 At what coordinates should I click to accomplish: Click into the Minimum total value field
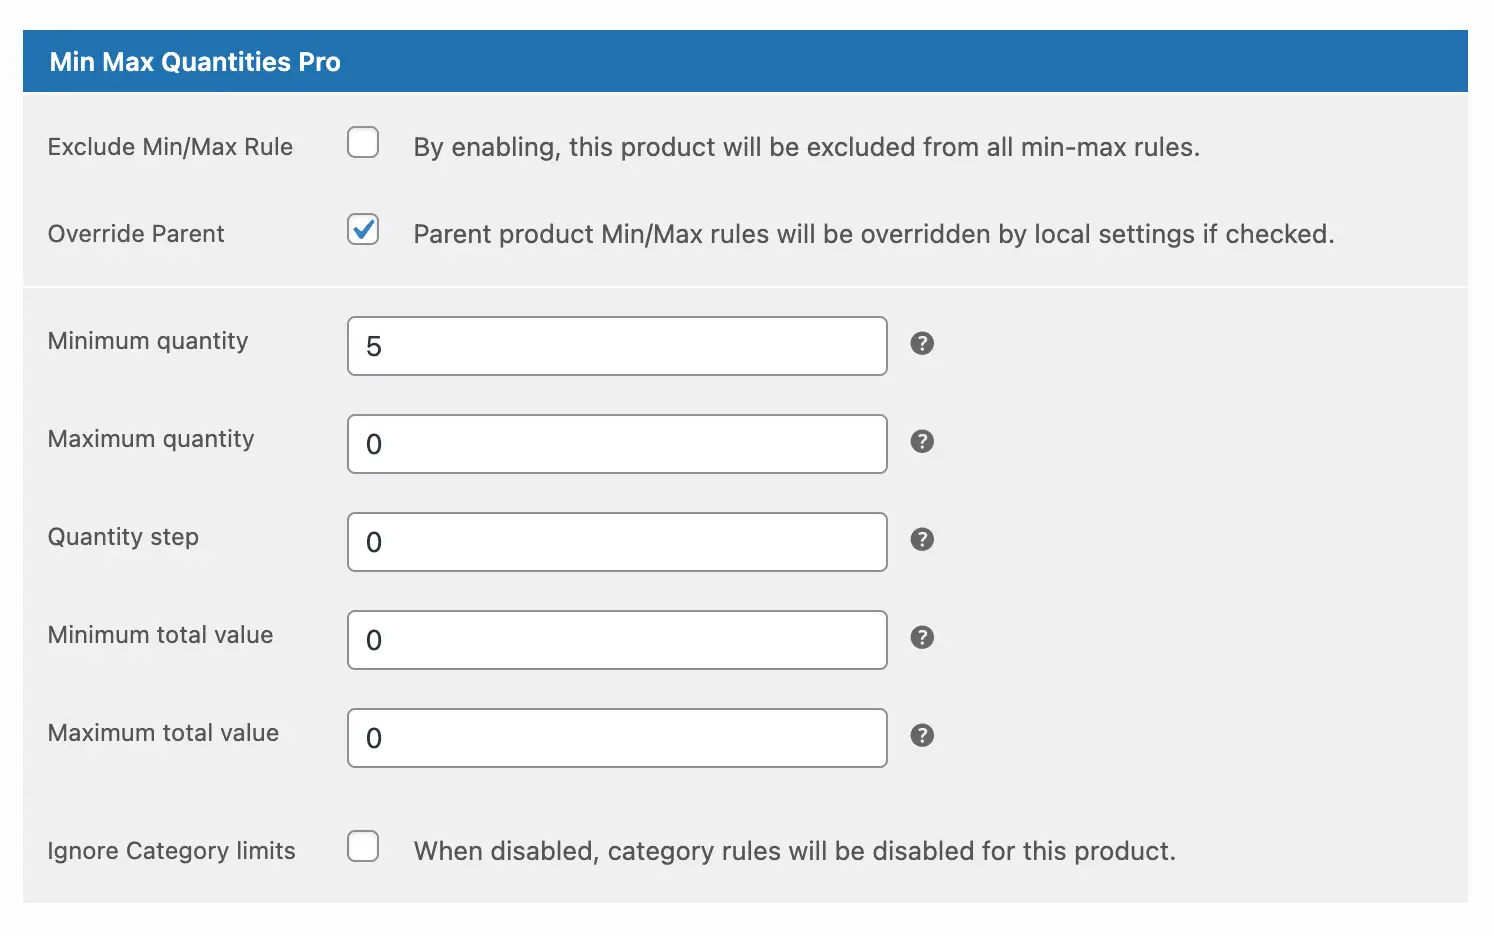617,640
